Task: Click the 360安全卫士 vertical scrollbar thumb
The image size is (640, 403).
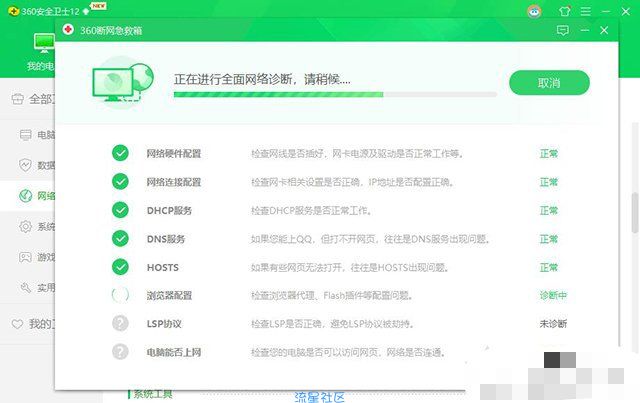Action: (x=635, y=212)
